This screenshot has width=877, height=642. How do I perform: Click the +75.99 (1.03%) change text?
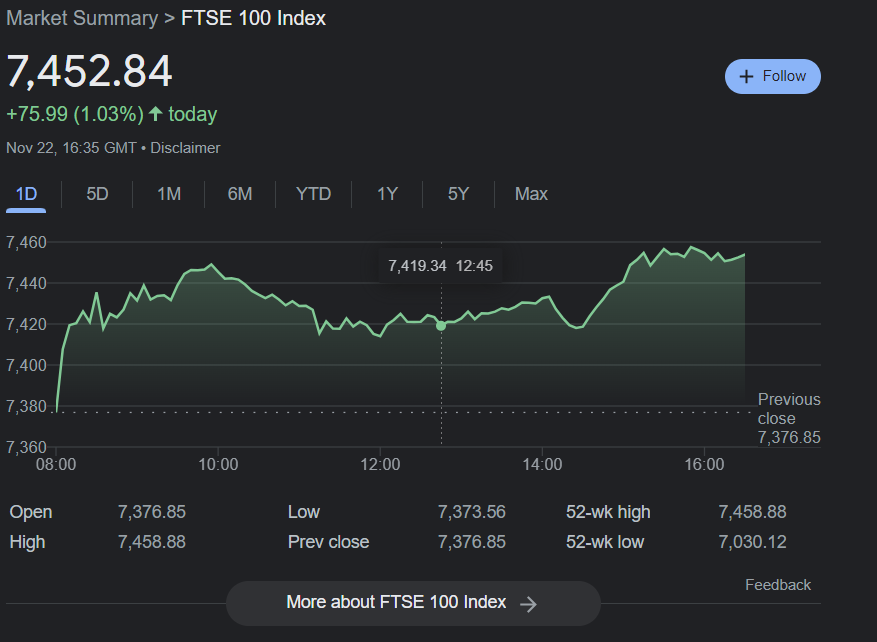pyautogui.click(x=75, y=114)
